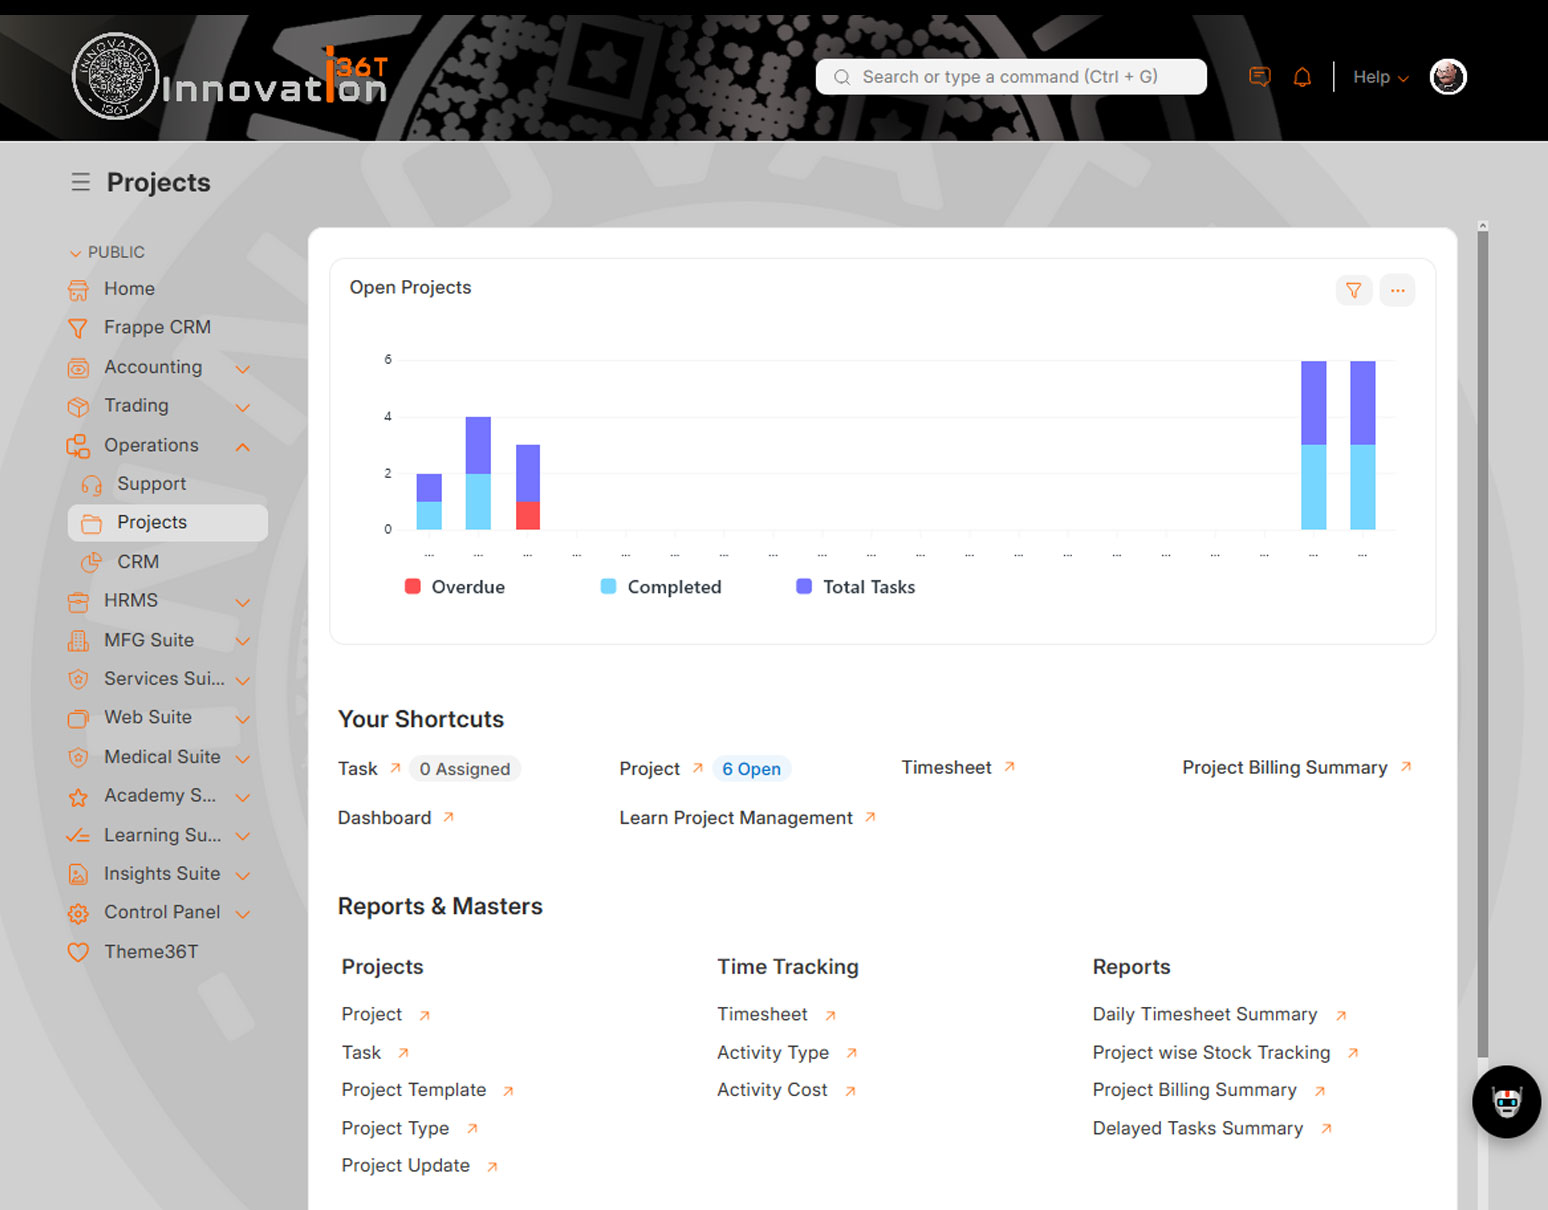Click the hamburger sidebar toggle icon
1548x1210 pixels.
[x=80, y=182]
